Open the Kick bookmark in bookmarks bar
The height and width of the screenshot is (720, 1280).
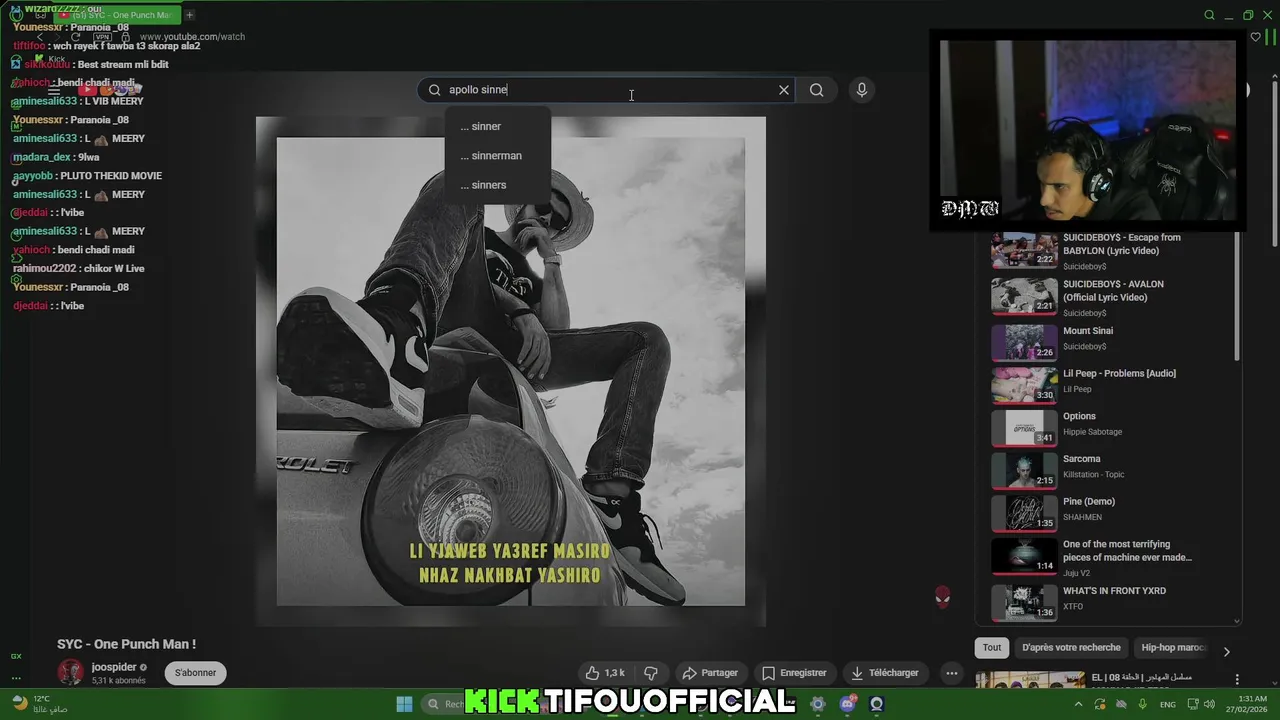point(48,60)
